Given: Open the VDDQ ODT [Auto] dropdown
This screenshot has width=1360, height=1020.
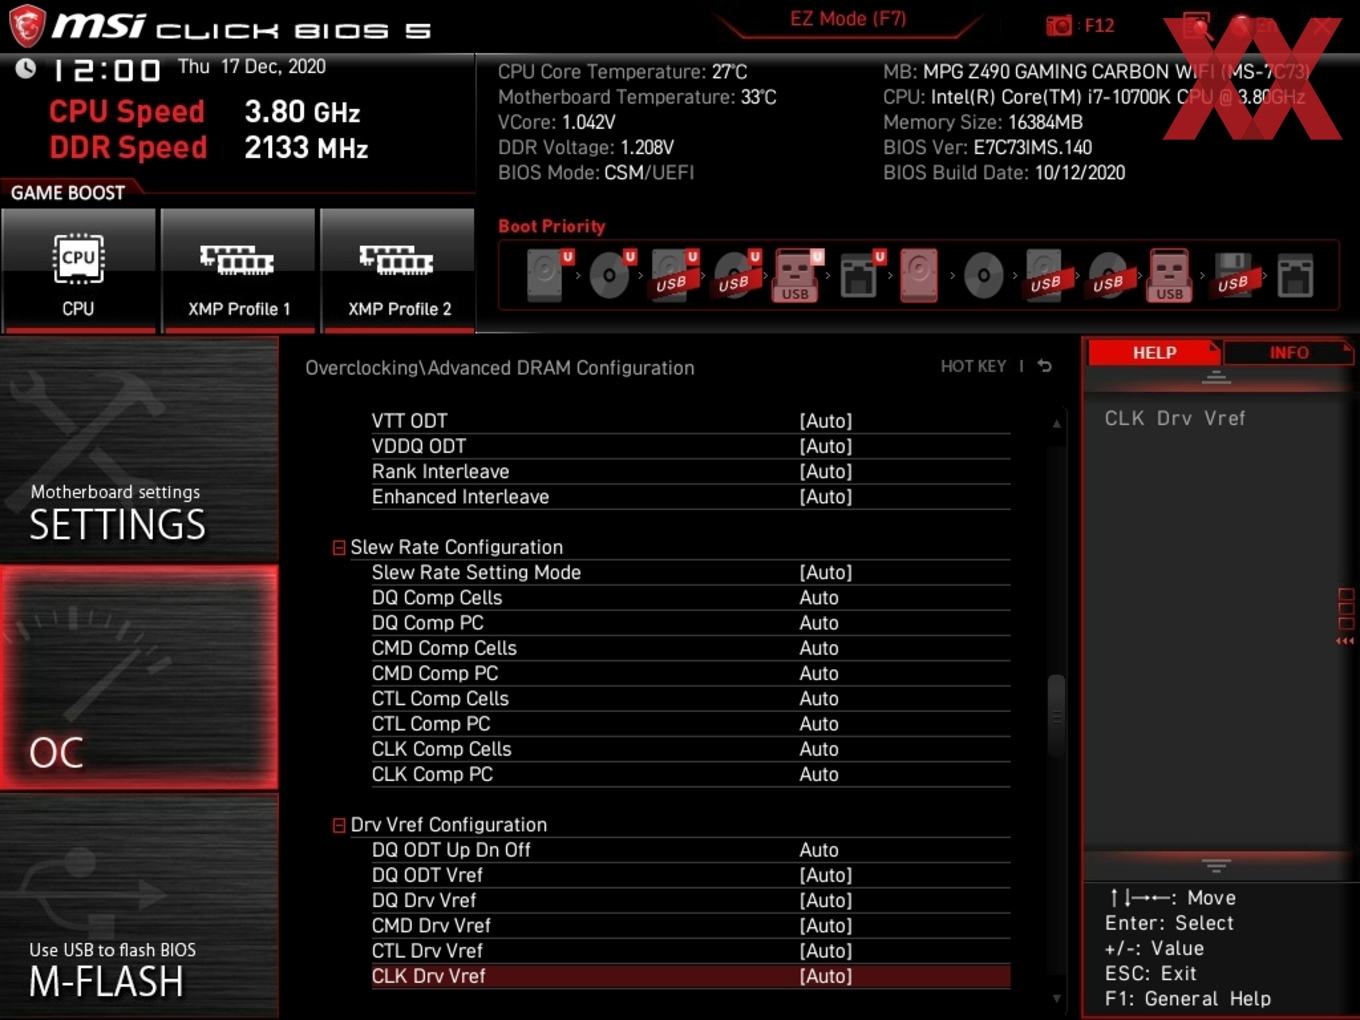Looking at the screenshot, I should point(826,446).
